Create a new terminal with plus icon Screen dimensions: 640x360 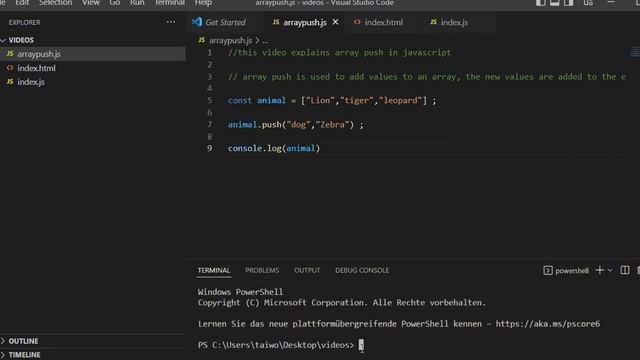[x=600, y=270]
